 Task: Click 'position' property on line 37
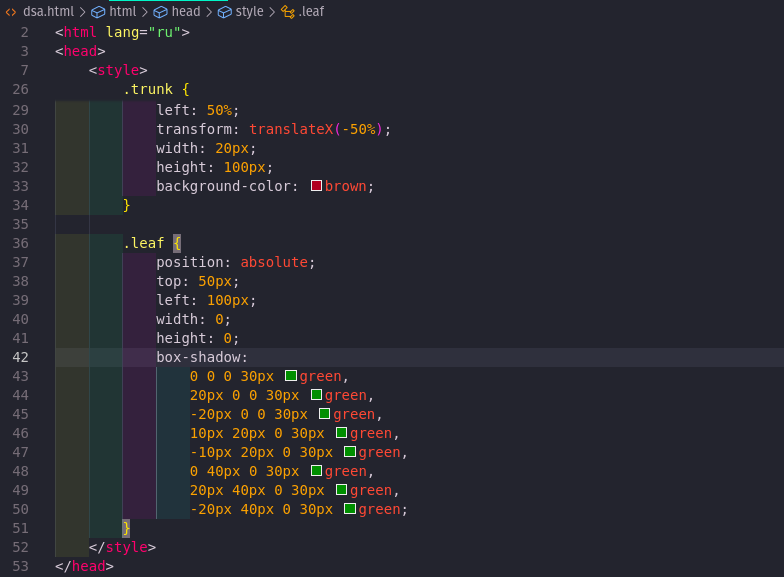click(x=190, y=262)
